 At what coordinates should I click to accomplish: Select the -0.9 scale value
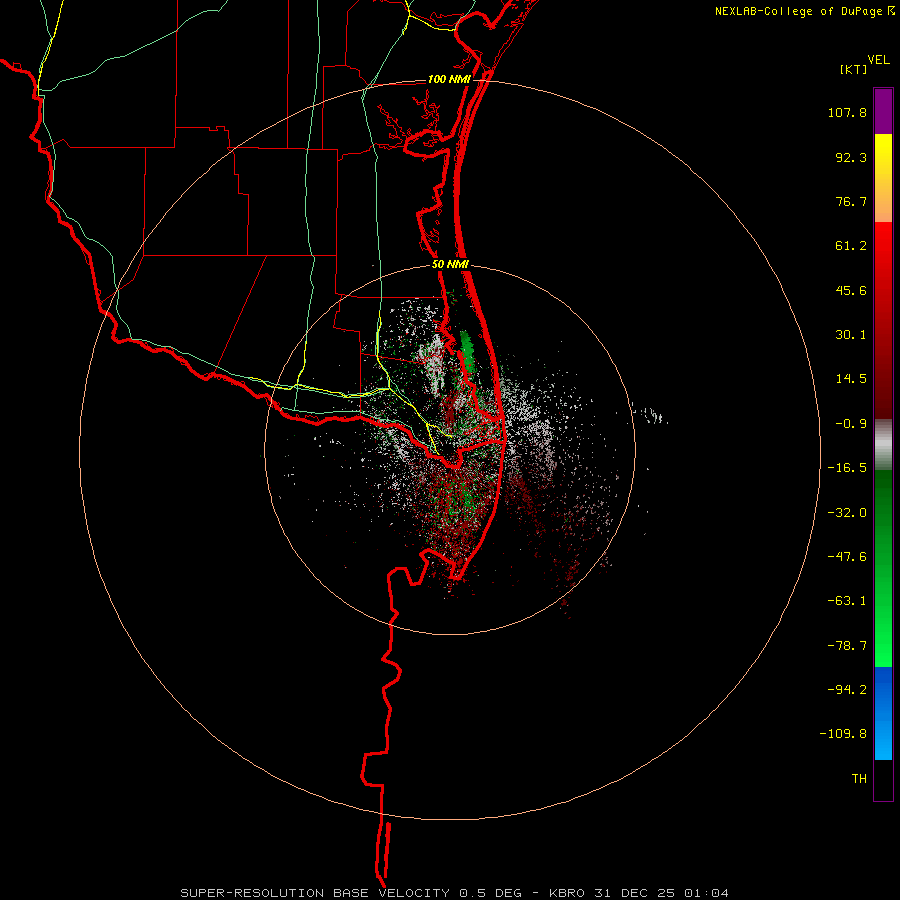(x=851, y=424)
